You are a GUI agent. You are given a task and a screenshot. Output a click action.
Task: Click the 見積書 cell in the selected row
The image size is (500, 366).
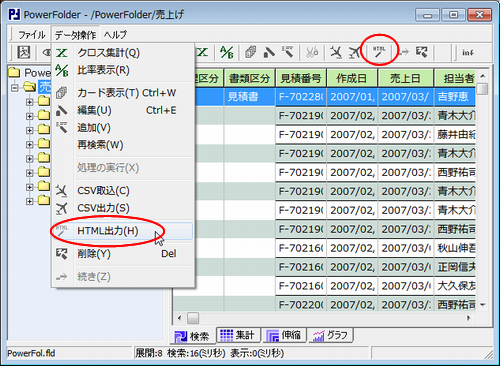249,97
